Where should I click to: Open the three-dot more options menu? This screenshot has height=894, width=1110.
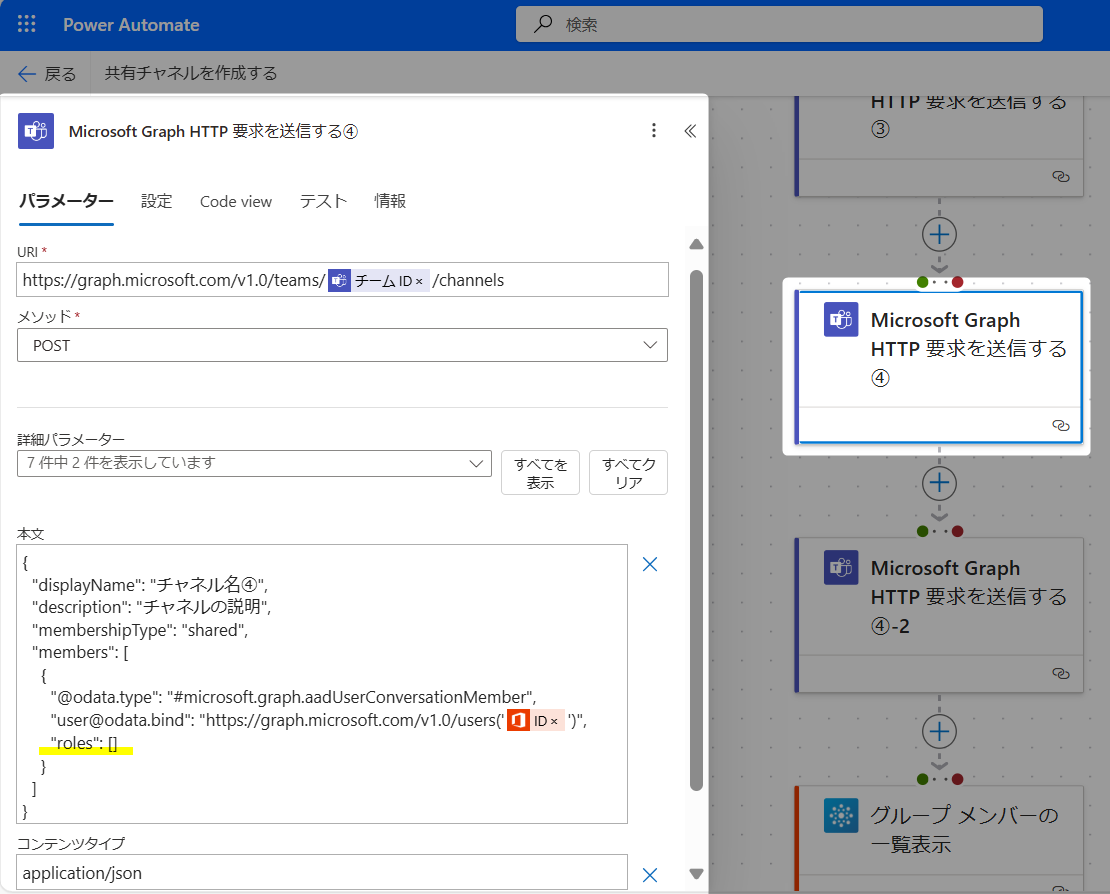(x=653, y=130)
